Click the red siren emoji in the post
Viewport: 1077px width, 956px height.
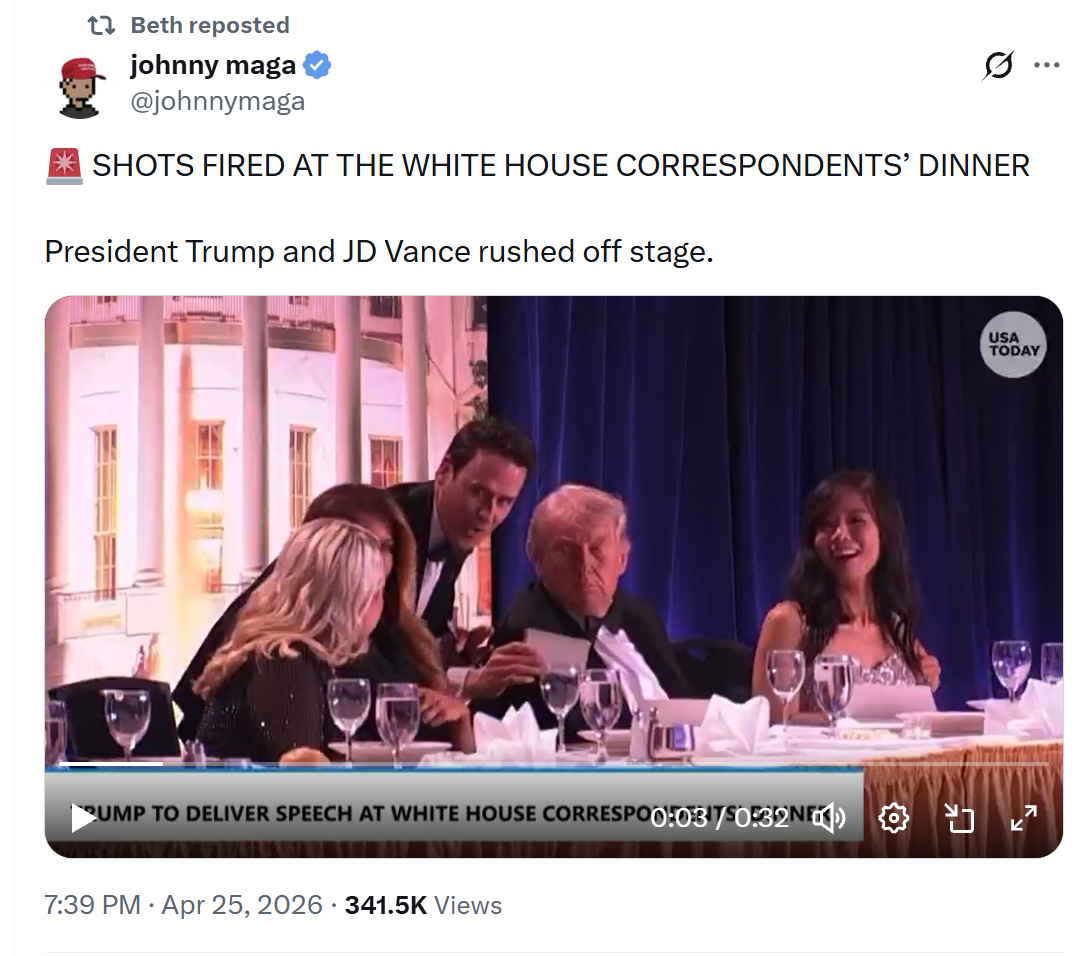click(65, 166)
